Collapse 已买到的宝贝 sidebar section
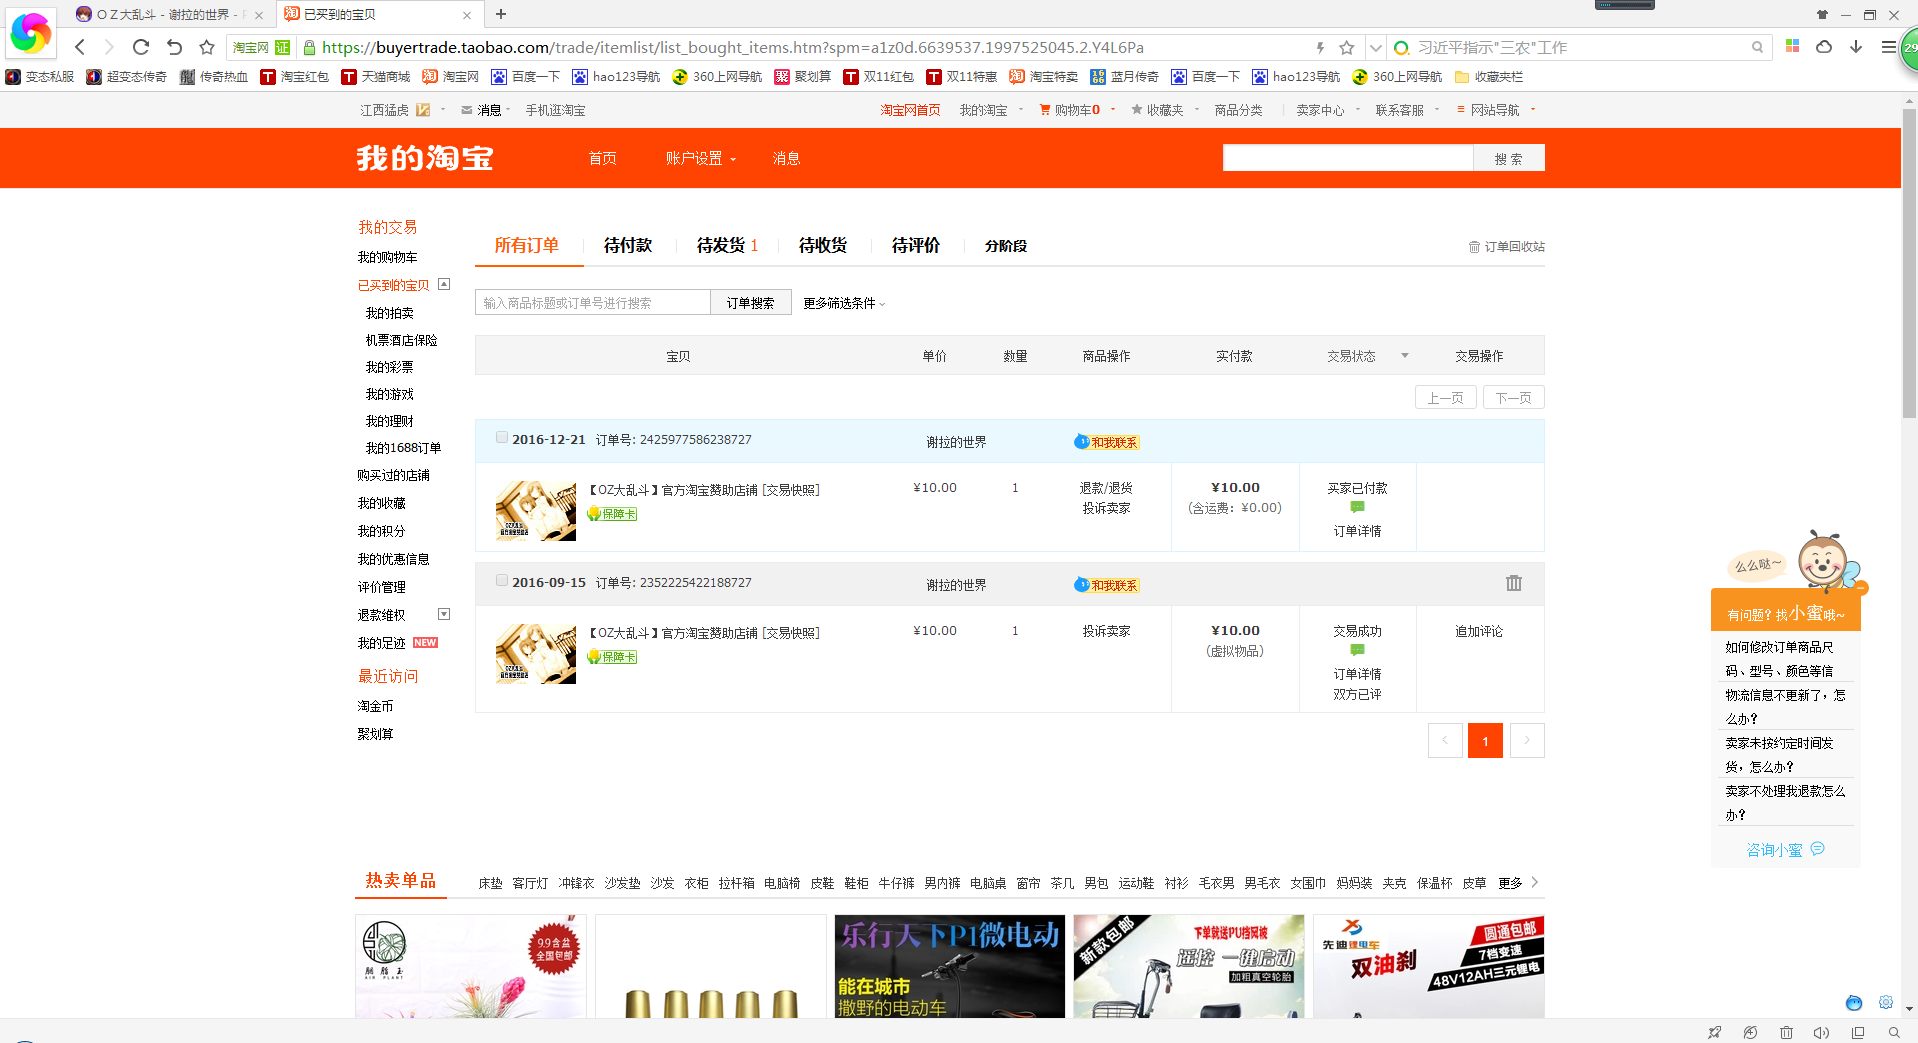Viewport: 1918px width, 1043px height. (444, 284)
